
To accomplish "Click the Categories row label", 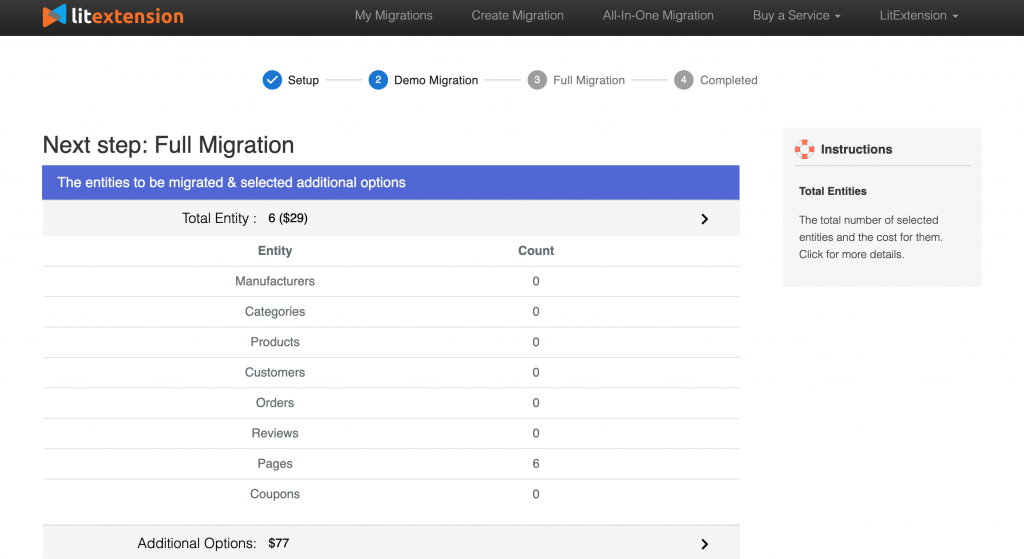I will [x=275, y=312].
